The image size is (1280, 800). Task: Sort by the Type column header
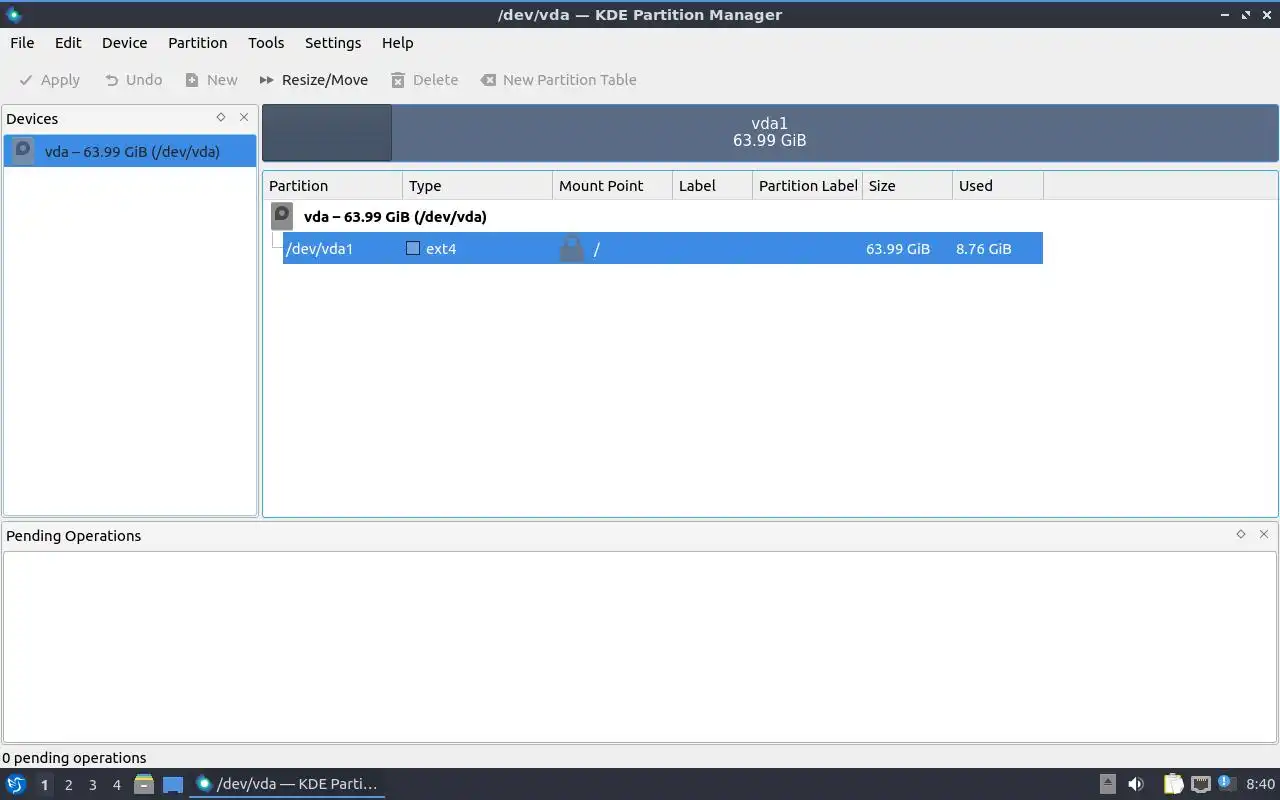point(477,186)
